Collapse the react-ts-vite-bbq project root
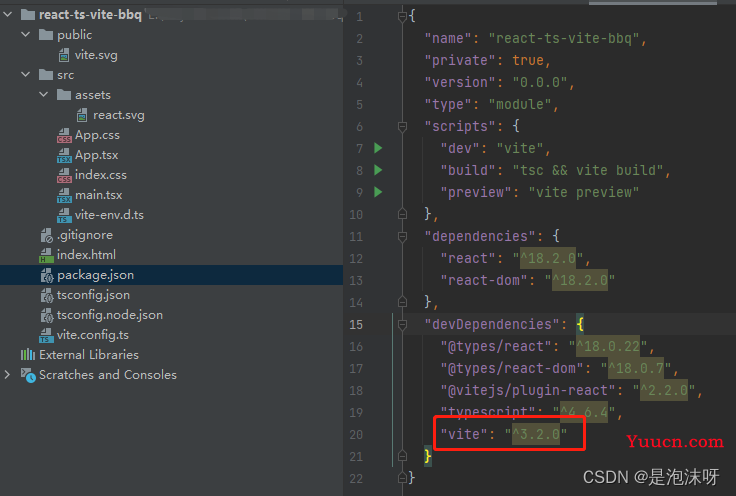 click(8, 15)
